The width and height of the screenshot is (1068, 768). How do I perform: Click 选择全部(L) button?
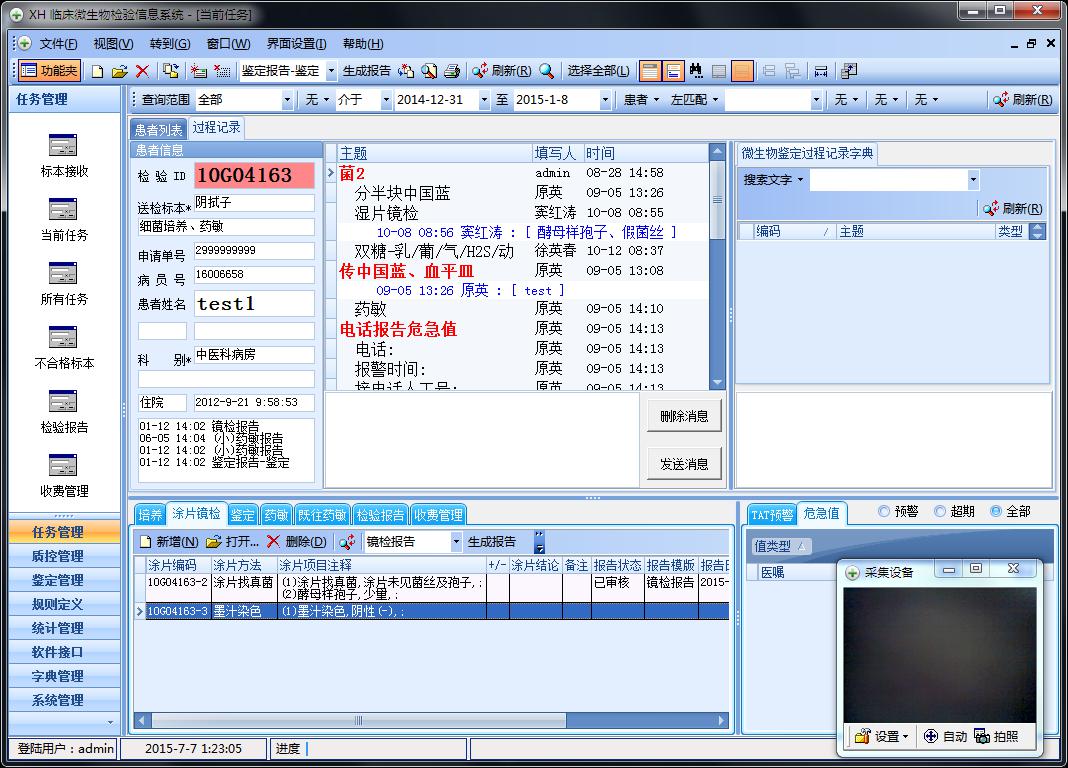pos(598,71)
